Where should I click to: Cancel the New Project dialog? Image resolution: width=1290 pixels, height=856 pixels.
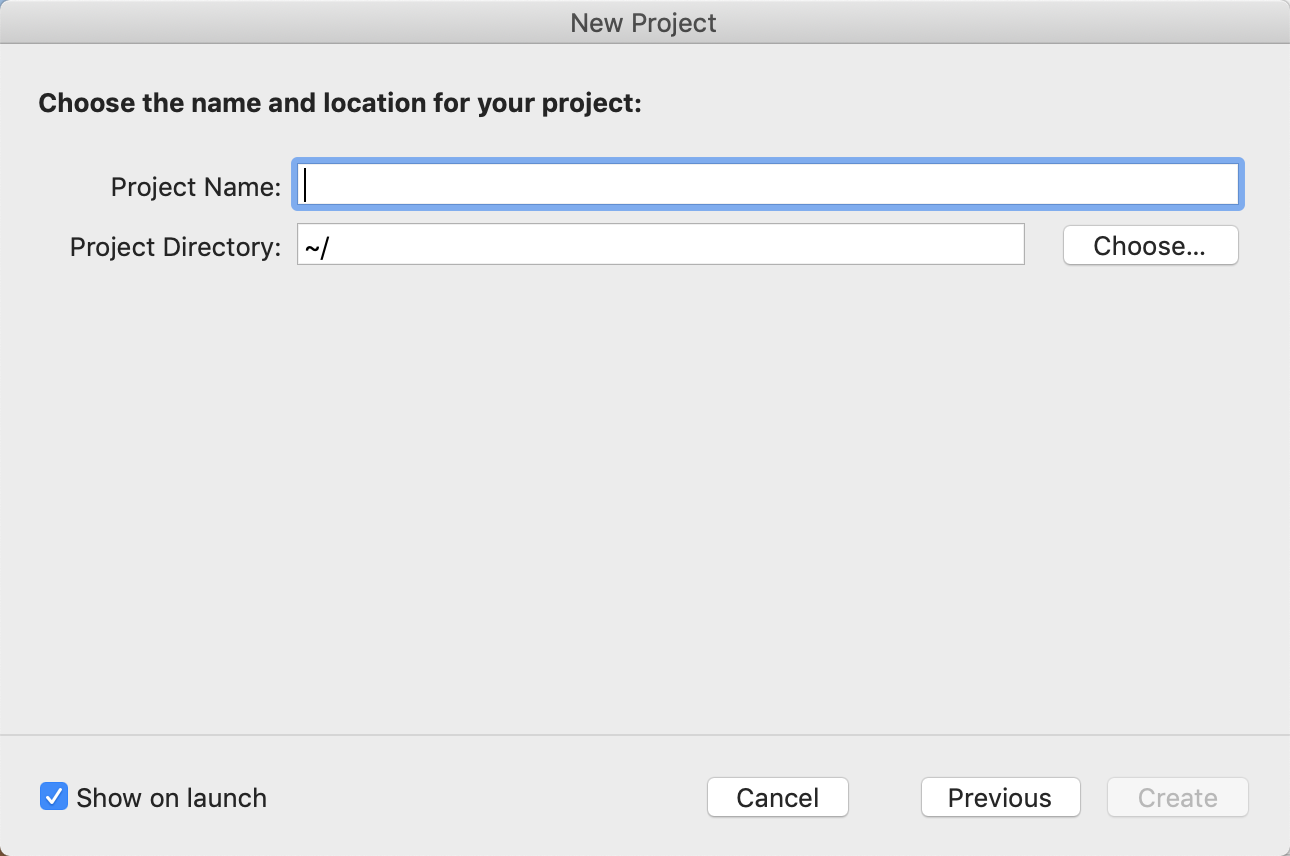[778, 798]
